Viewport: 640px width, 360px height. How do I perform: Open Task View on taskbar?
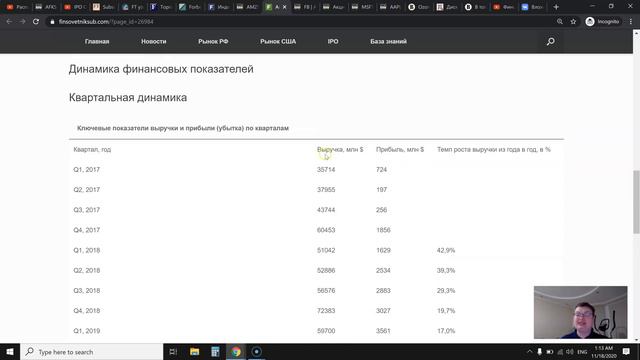point(173,351)
